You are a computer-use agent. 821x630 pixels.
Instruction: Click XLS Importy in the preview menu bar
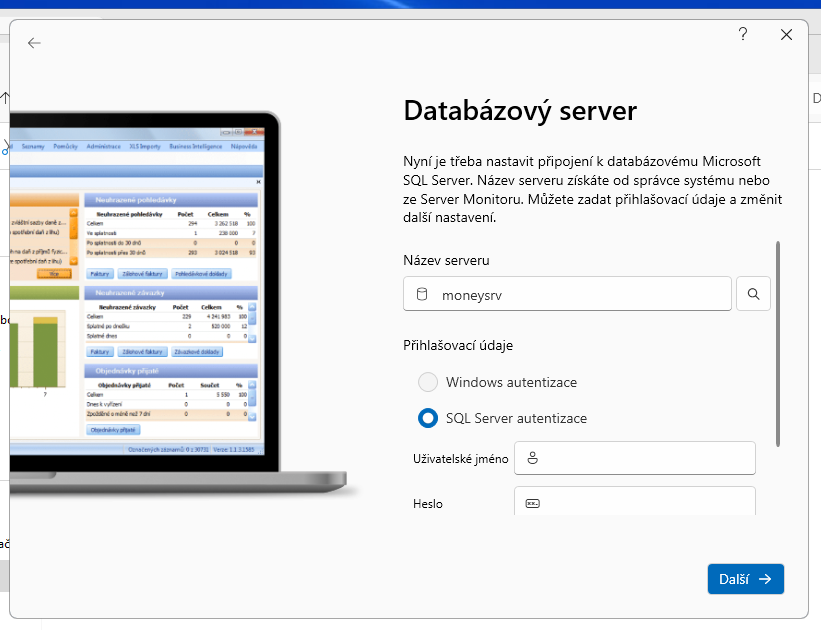point(144,146)
